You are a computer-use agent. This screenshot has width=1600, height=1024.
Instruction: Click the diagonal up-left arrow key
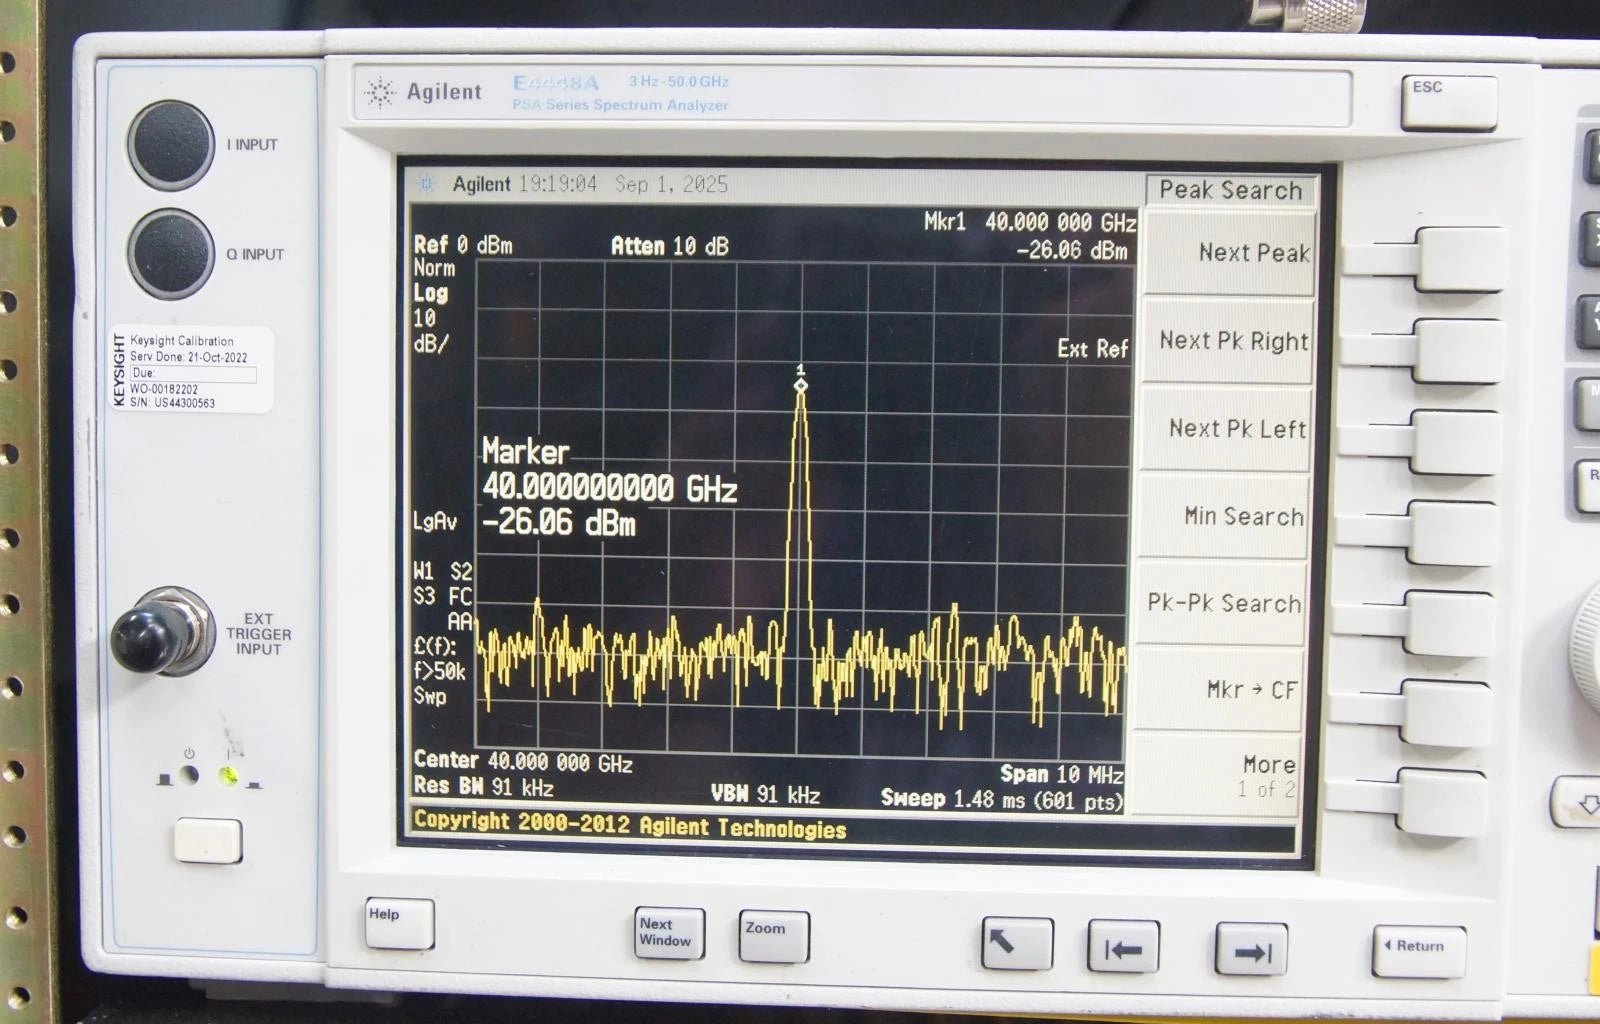[1017, 943]
